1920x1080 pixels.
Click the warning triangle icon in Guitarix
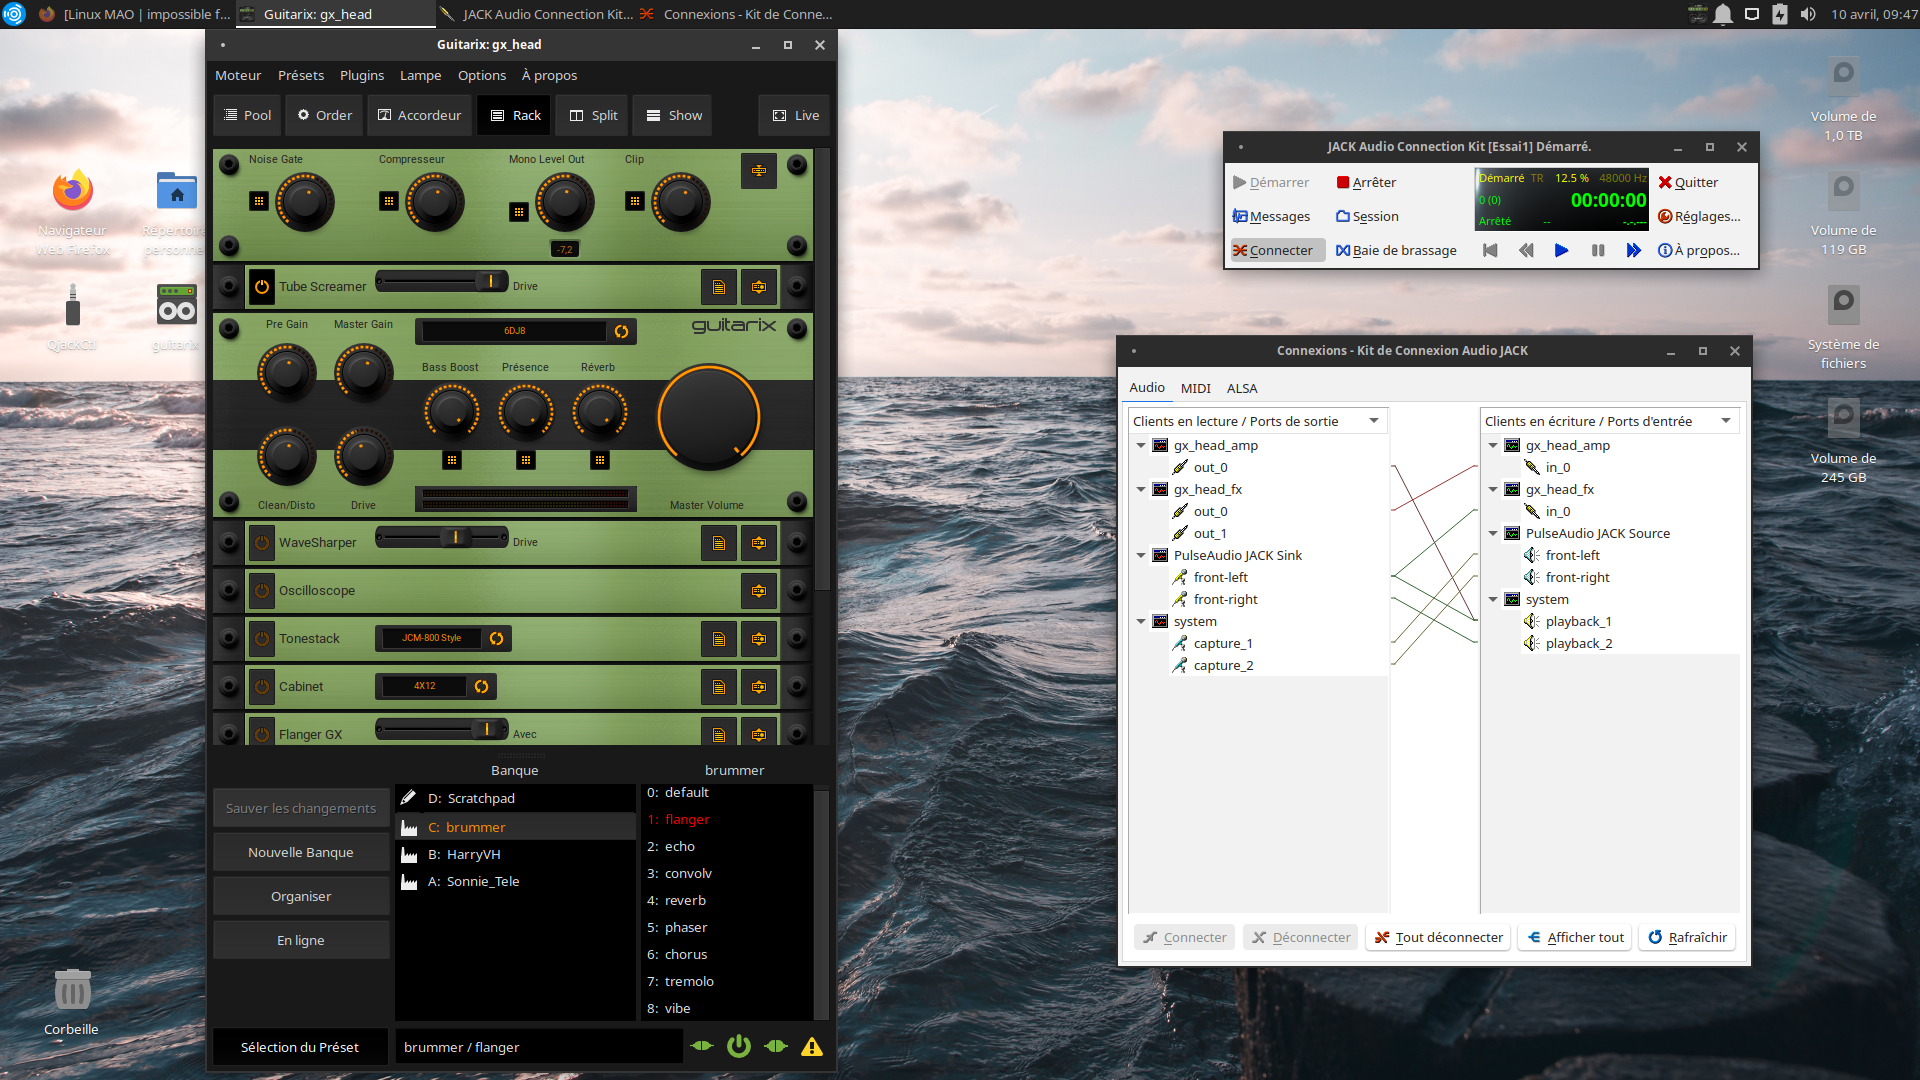811,1047
